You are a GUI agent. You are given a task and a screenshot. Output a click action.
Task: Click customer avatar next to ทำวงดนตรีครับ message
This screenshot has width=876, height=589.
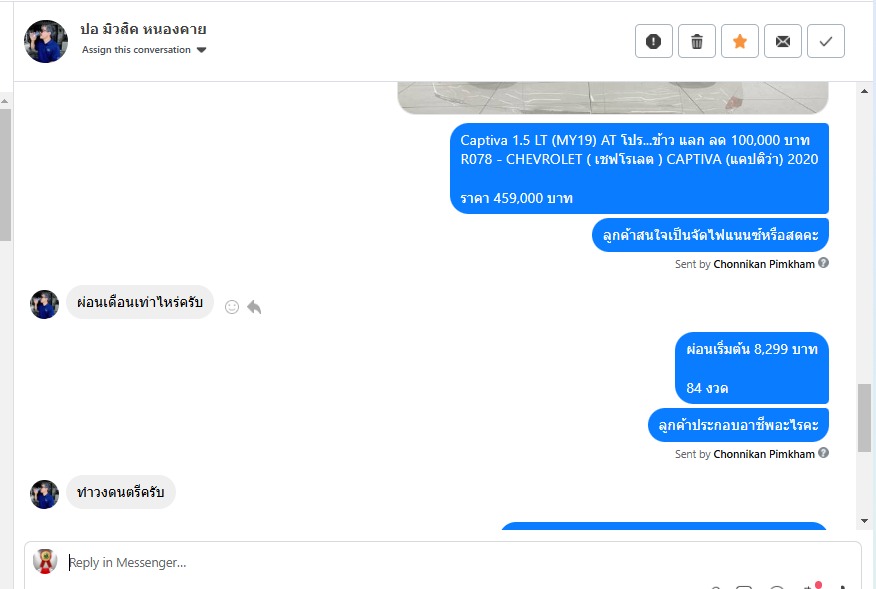point(44,494)
